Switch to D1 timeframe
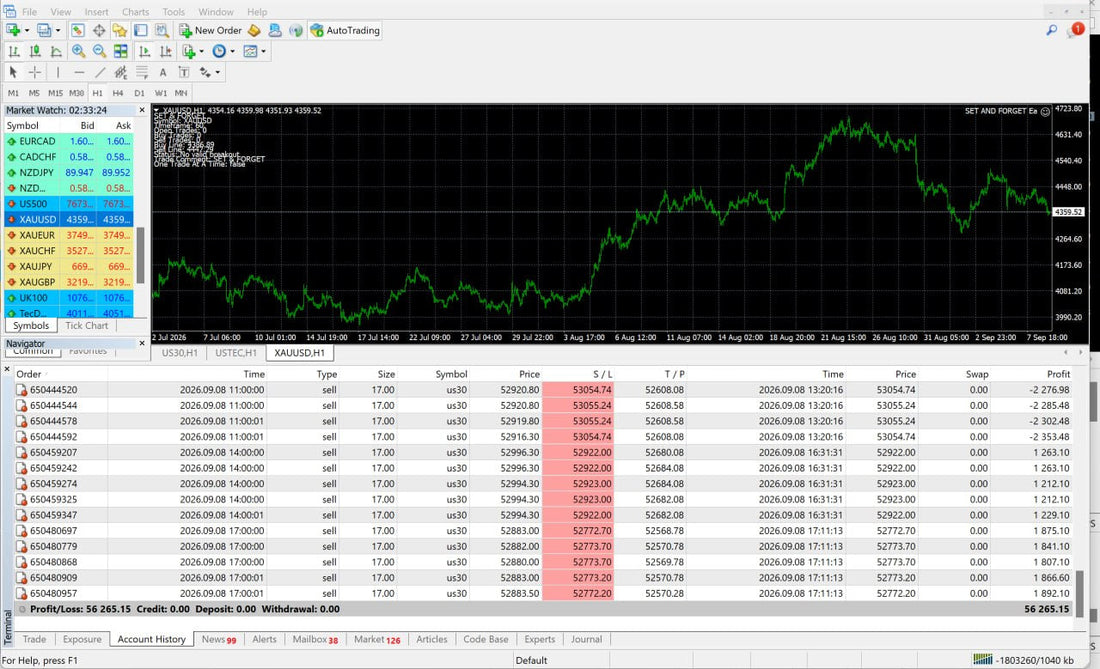 (139, 93)
